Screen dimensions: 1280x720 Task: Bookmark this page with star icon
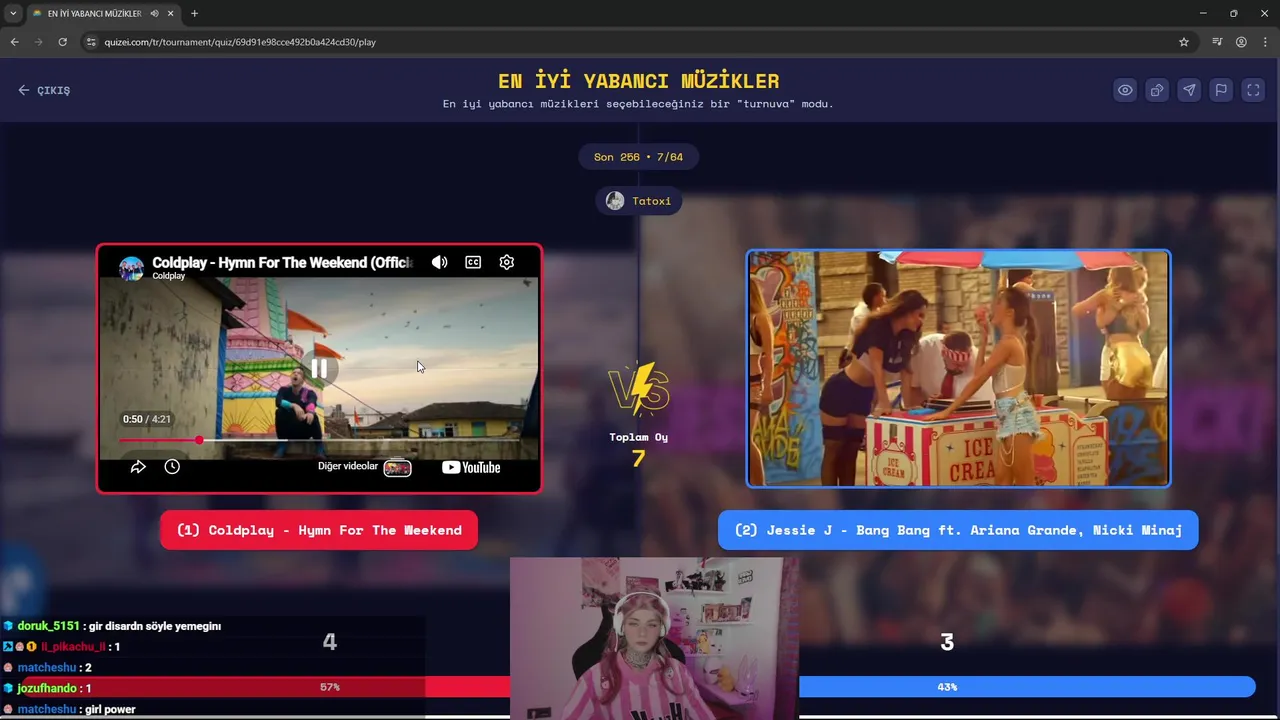pos(1184,42)
